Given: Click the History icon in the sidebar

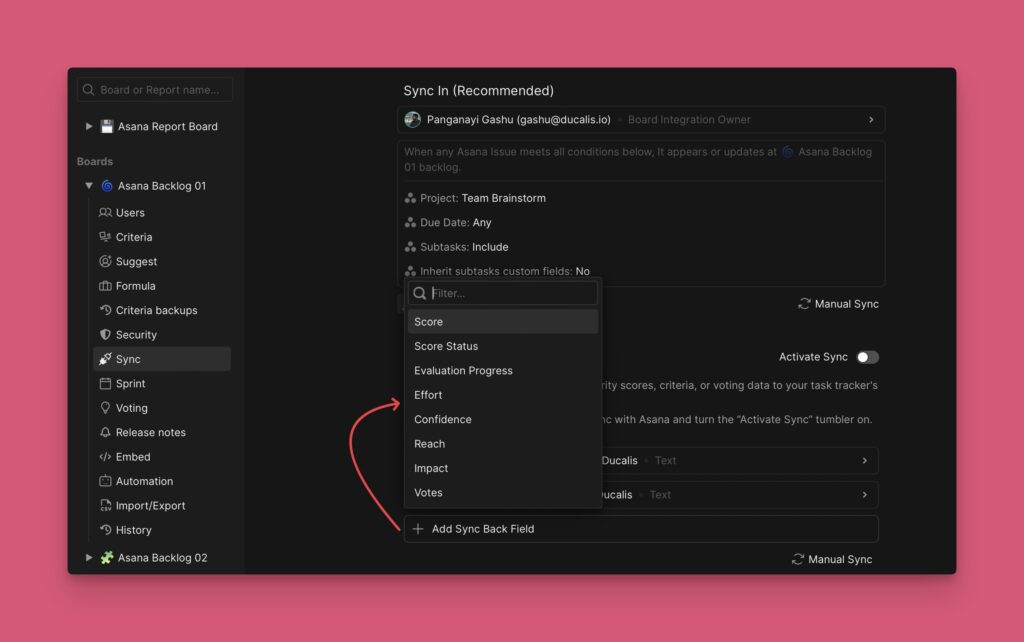Looking at the screenshot, I should coord(104,530).
